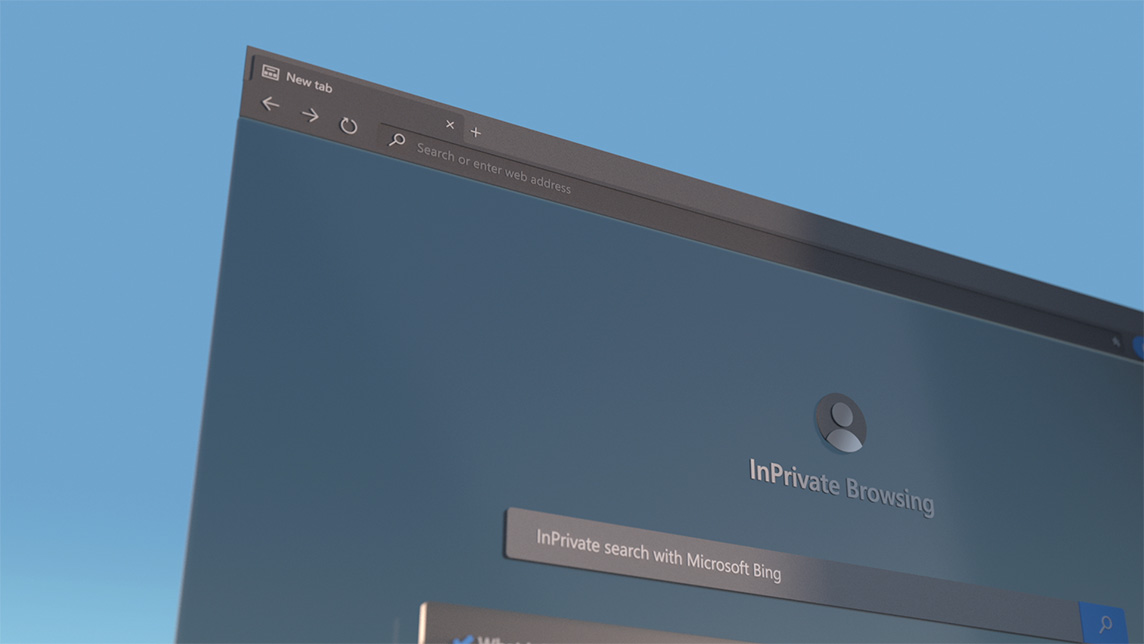1144x644 pixels.
Task: Submit search with the blue magnifier button
Action: pos(1104,623)
